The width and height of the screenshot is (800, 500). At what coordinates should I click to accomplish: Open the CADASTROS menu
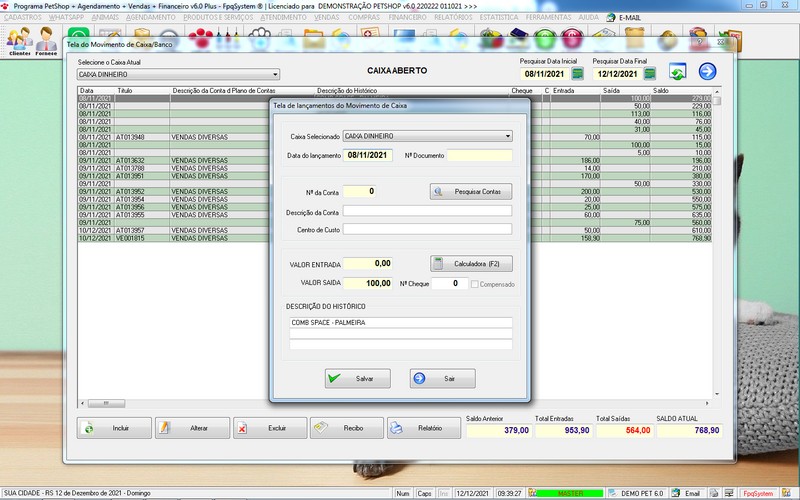(22, 17)
